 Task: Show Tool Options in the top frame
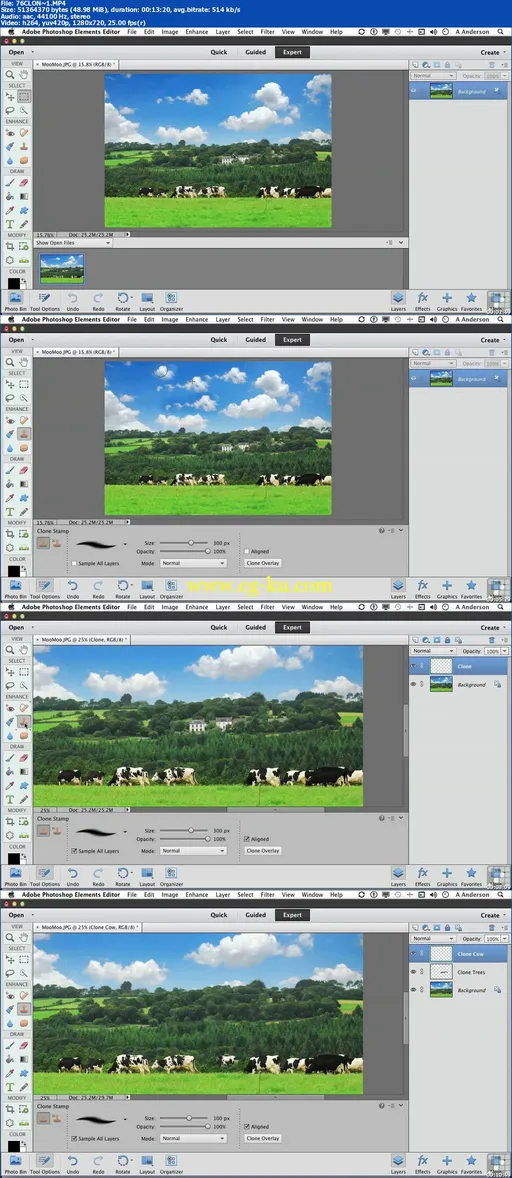tap(44, 300)
